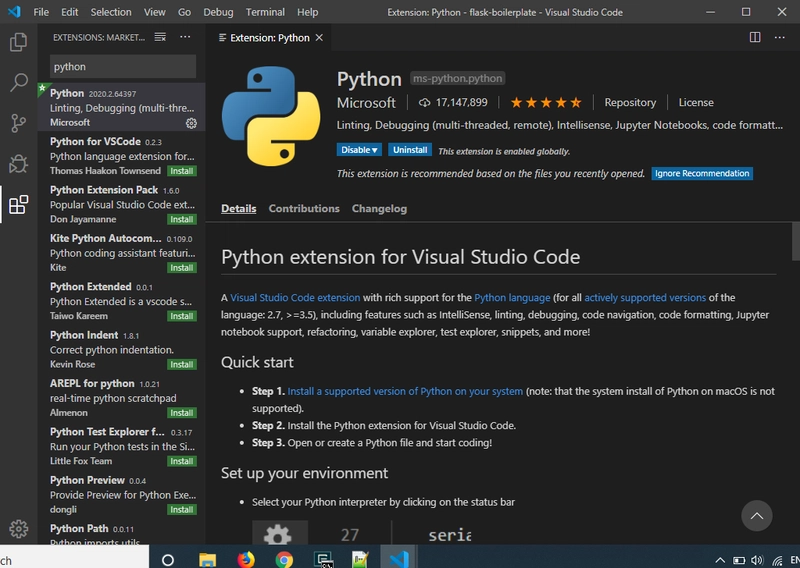
Task: Click the scroll-to-top arrow circle
Action: 757,515
